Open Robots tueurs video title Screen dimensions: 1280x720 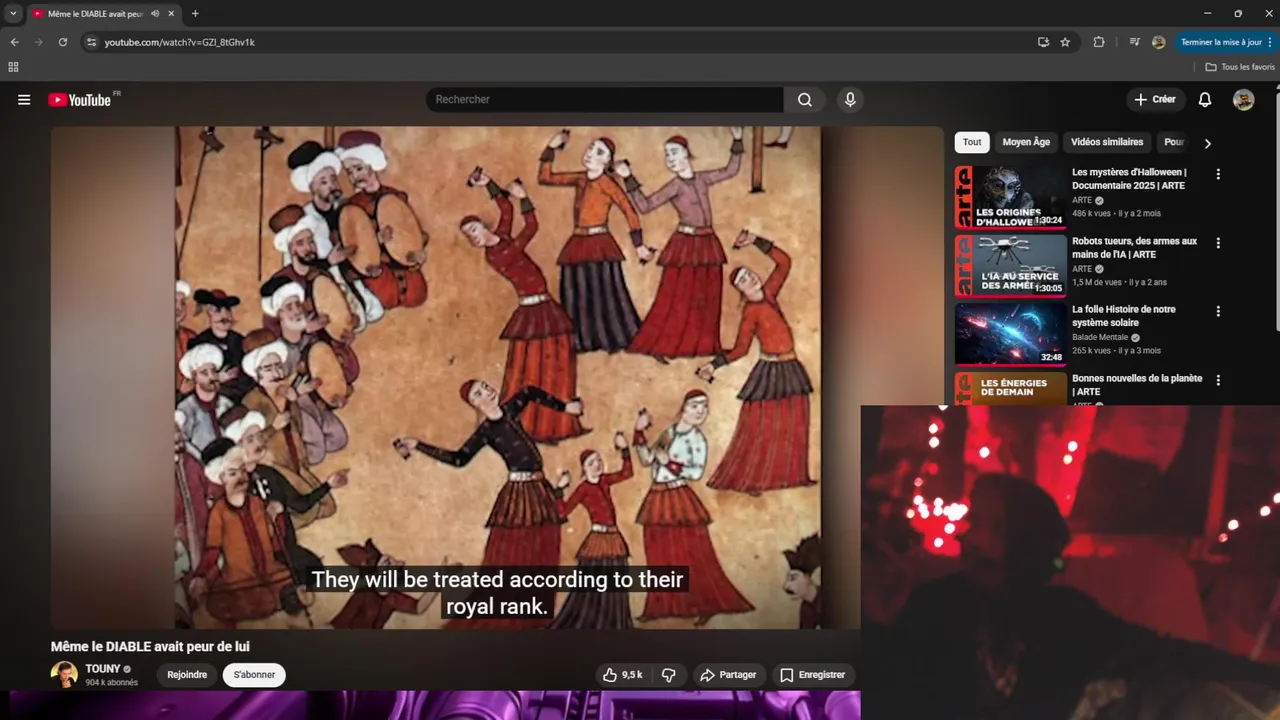point(1134,248)
